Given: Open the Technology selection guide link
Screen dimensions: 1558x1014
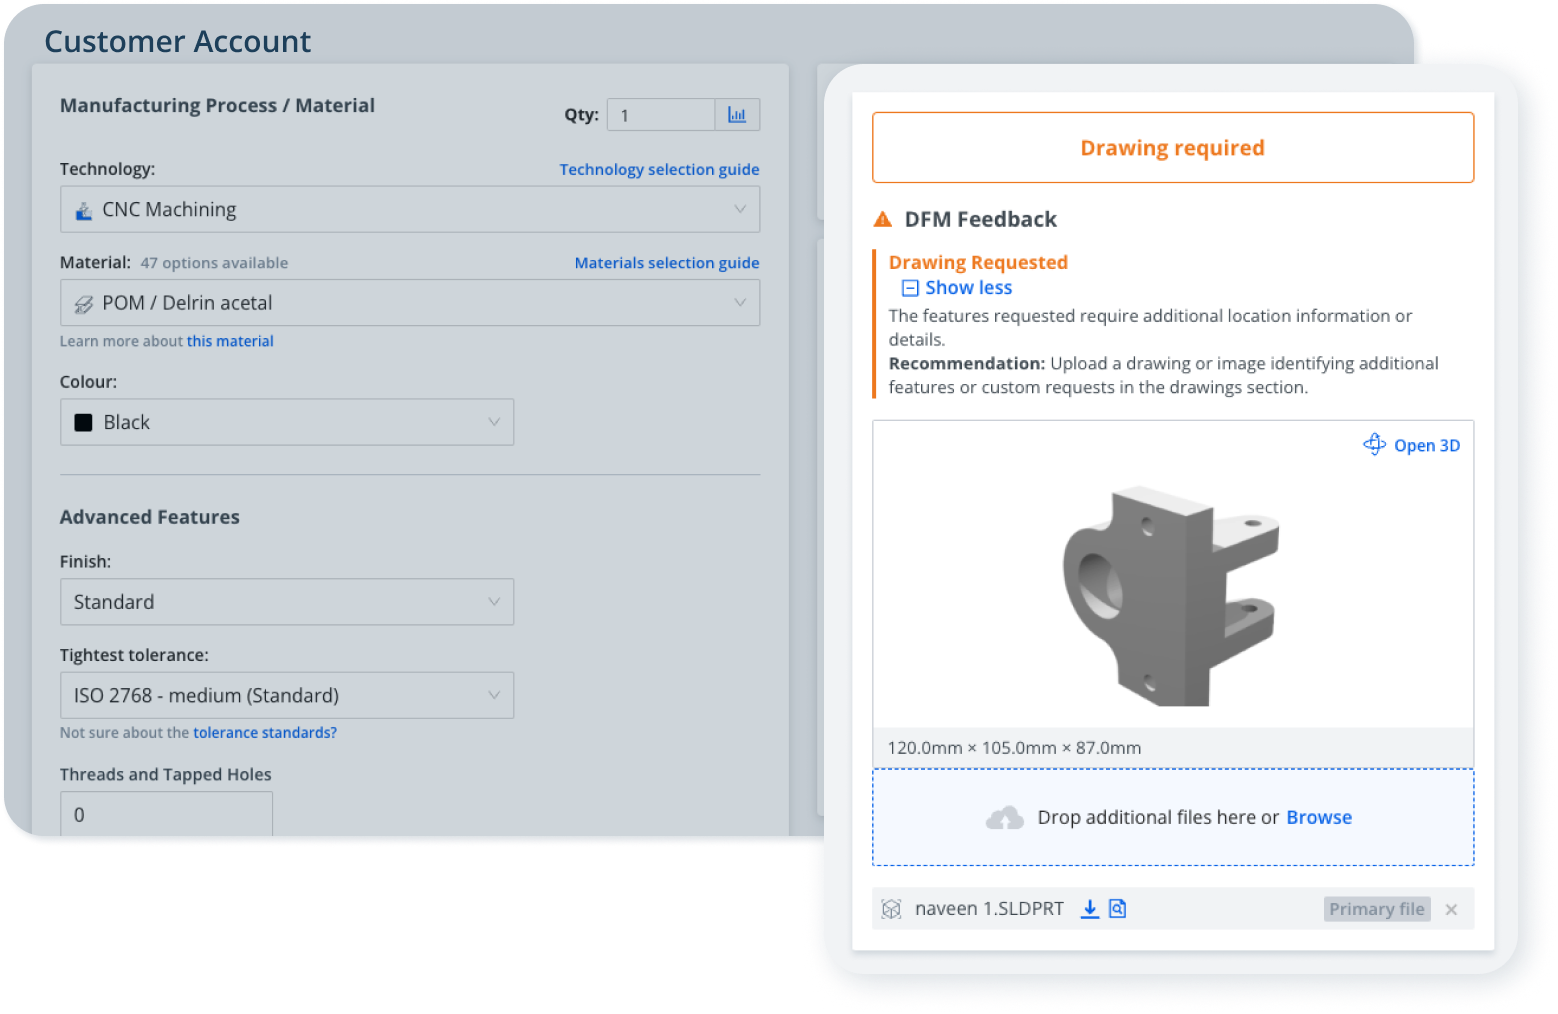Looking at the screenshot, I should (x=658, y=169).
